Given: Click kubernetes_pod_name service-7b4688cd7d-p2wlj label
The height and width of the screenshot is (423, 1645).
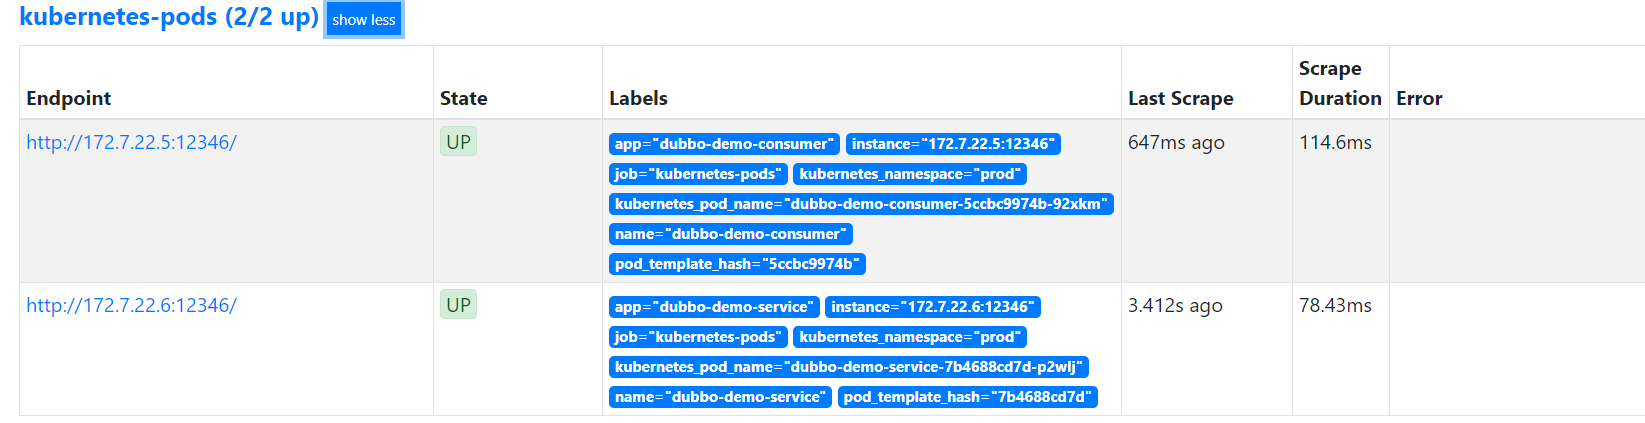Looking at the screenshot, I should 849,367.
